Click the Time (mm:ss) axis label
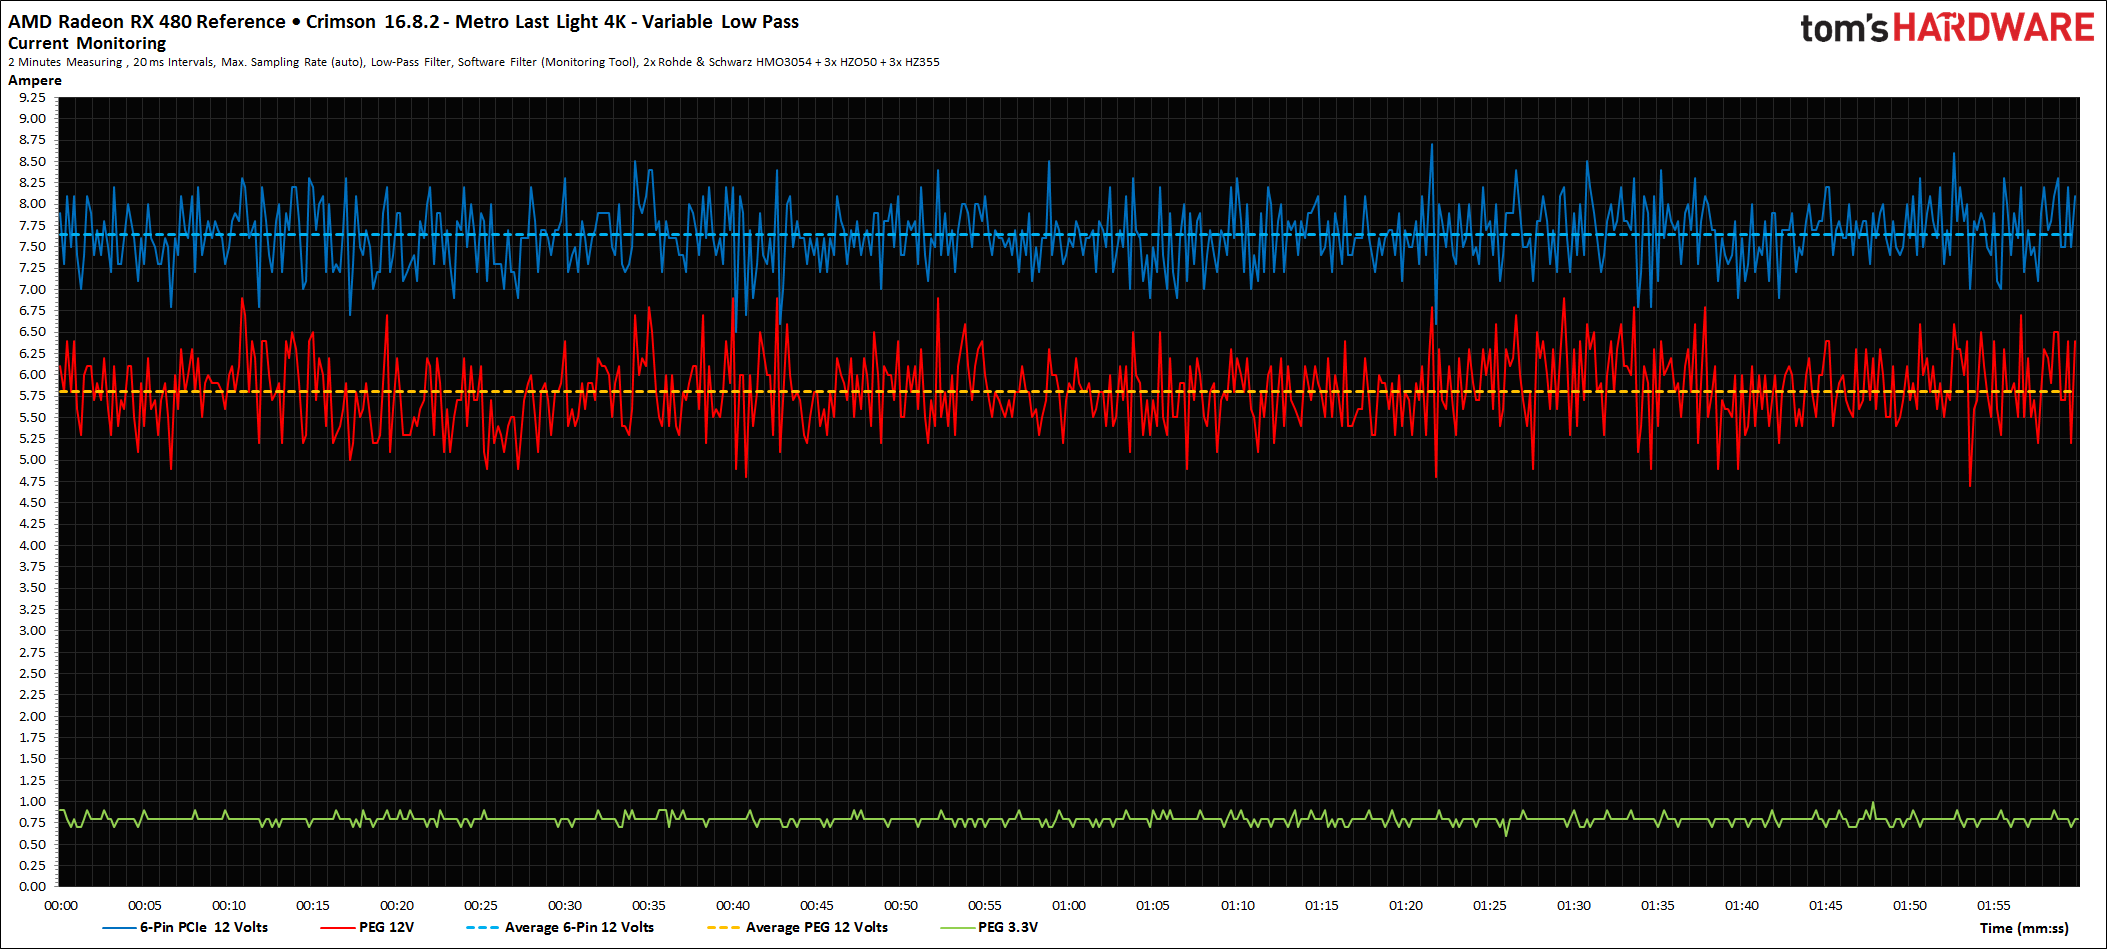This screenshot has height=949, width=2107. [2024, 928]
